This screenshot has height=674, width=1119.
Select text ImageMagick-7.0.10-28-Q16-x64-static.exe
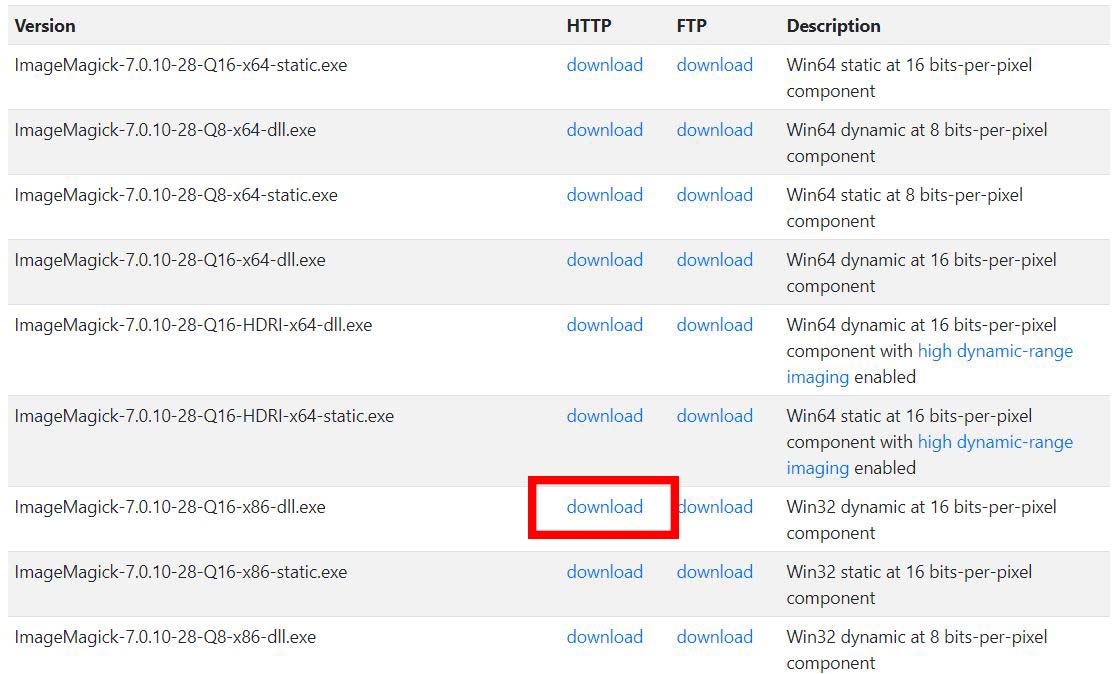[181, 65]
